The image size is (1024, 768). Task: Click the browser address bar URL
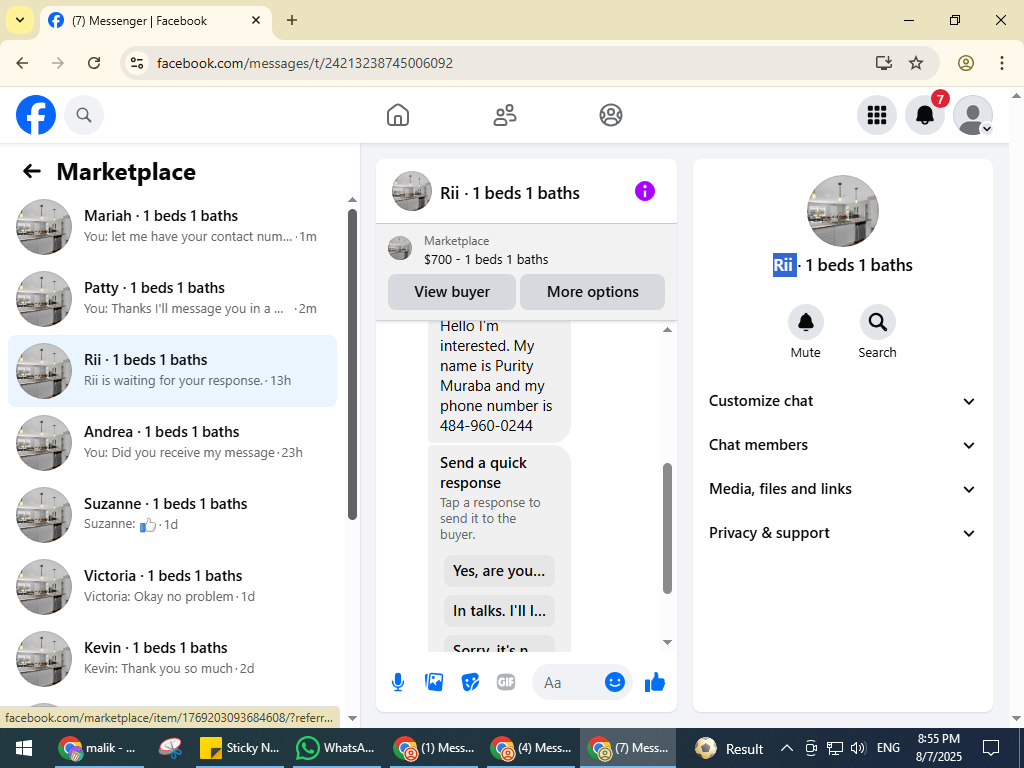click(x=305, y=63)
